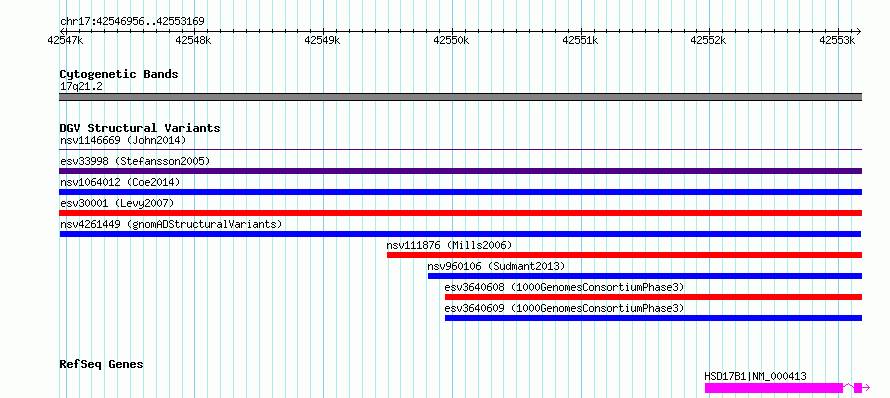Click the red esv30001 variant bar
890x398 pixels.
pyautogui.click(x=460, y=213)
